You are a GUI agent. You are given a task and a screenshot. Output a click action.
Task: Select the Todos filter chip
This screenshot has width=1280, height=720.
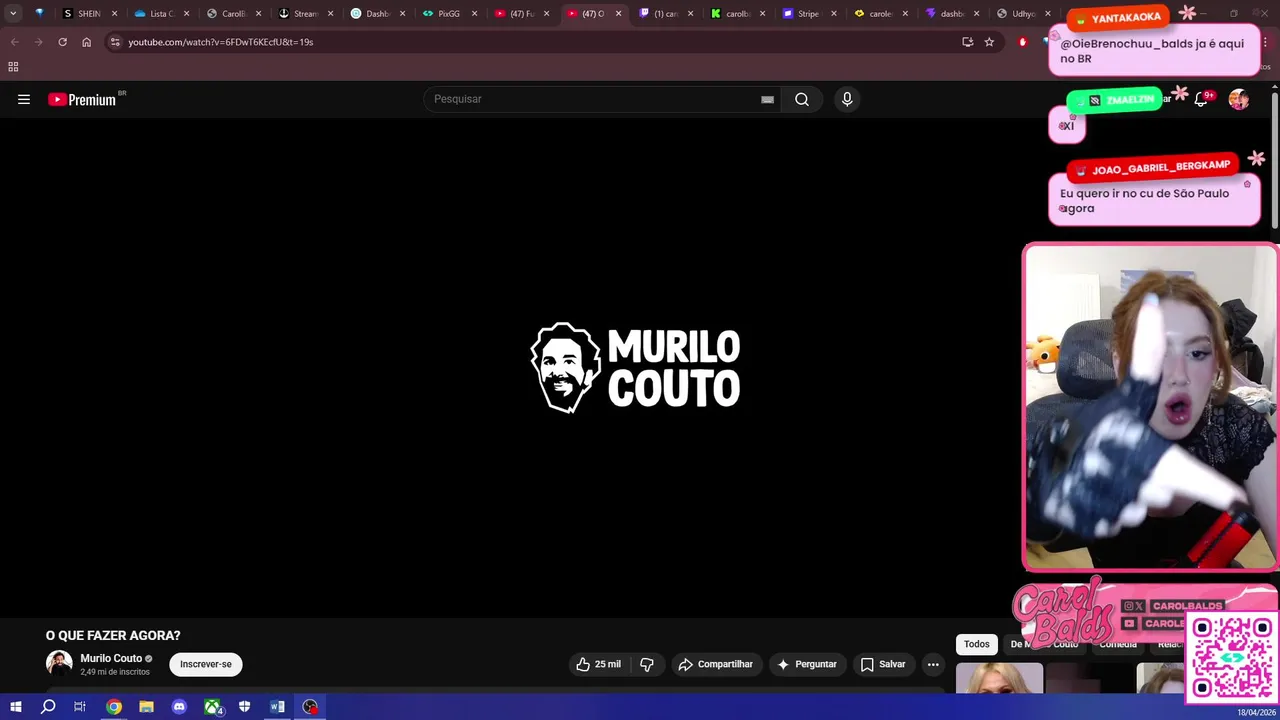pyautogui.click(x=977, y=644)
